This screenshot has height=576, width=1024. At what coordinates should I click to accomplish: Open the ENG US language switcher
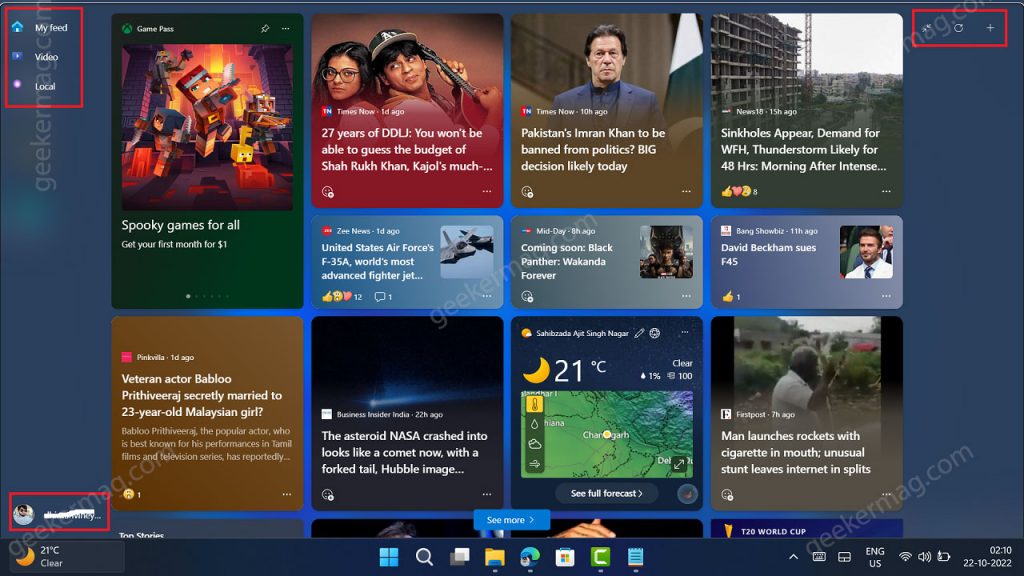point(875,557)
